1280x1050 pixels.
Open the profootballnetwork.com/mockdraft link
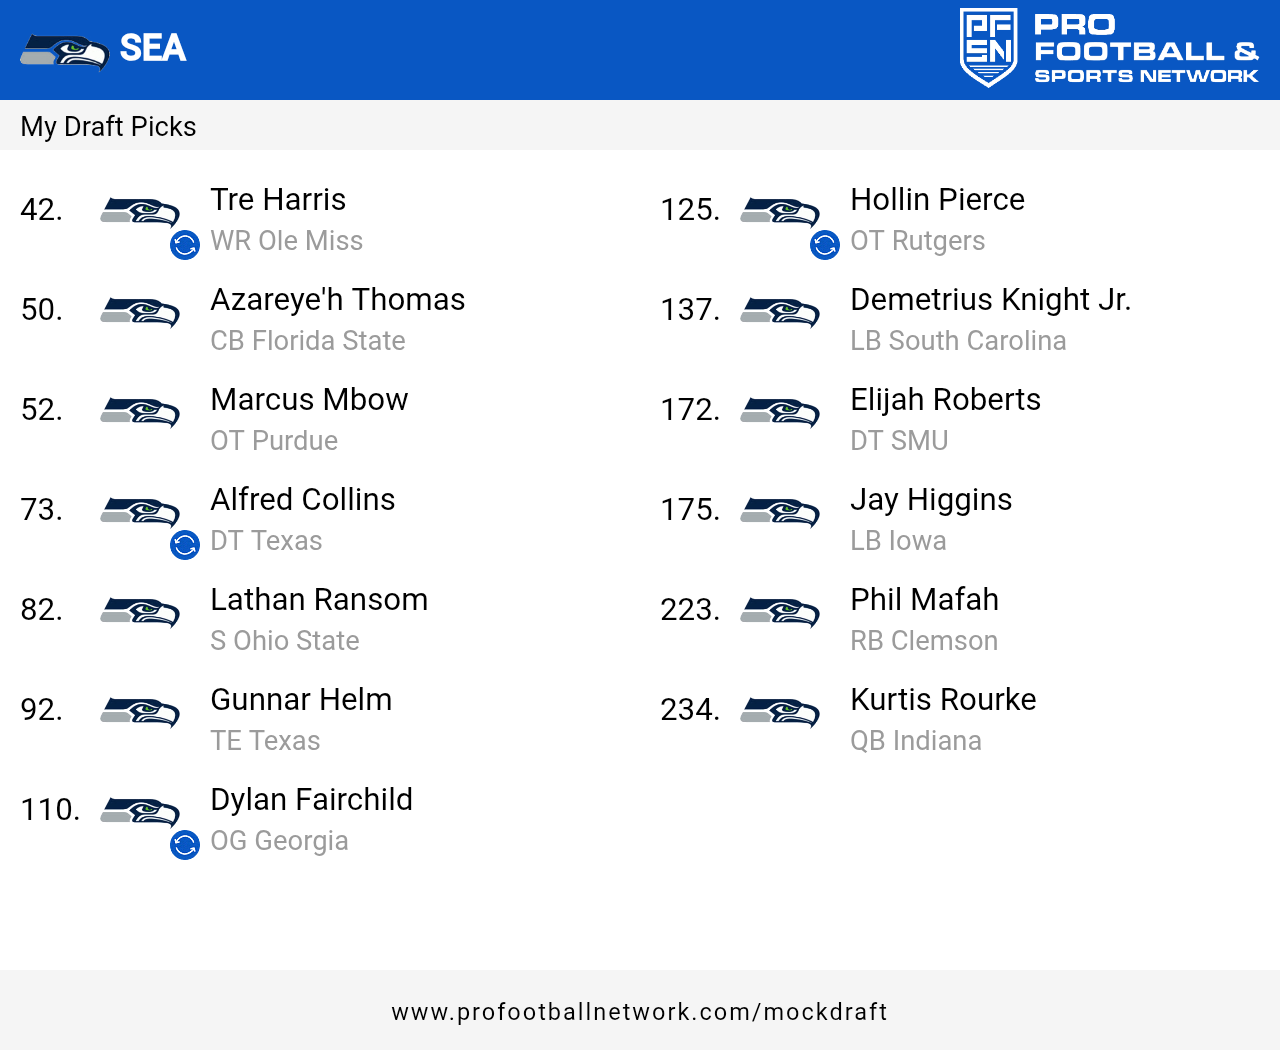click(640, 1012)
